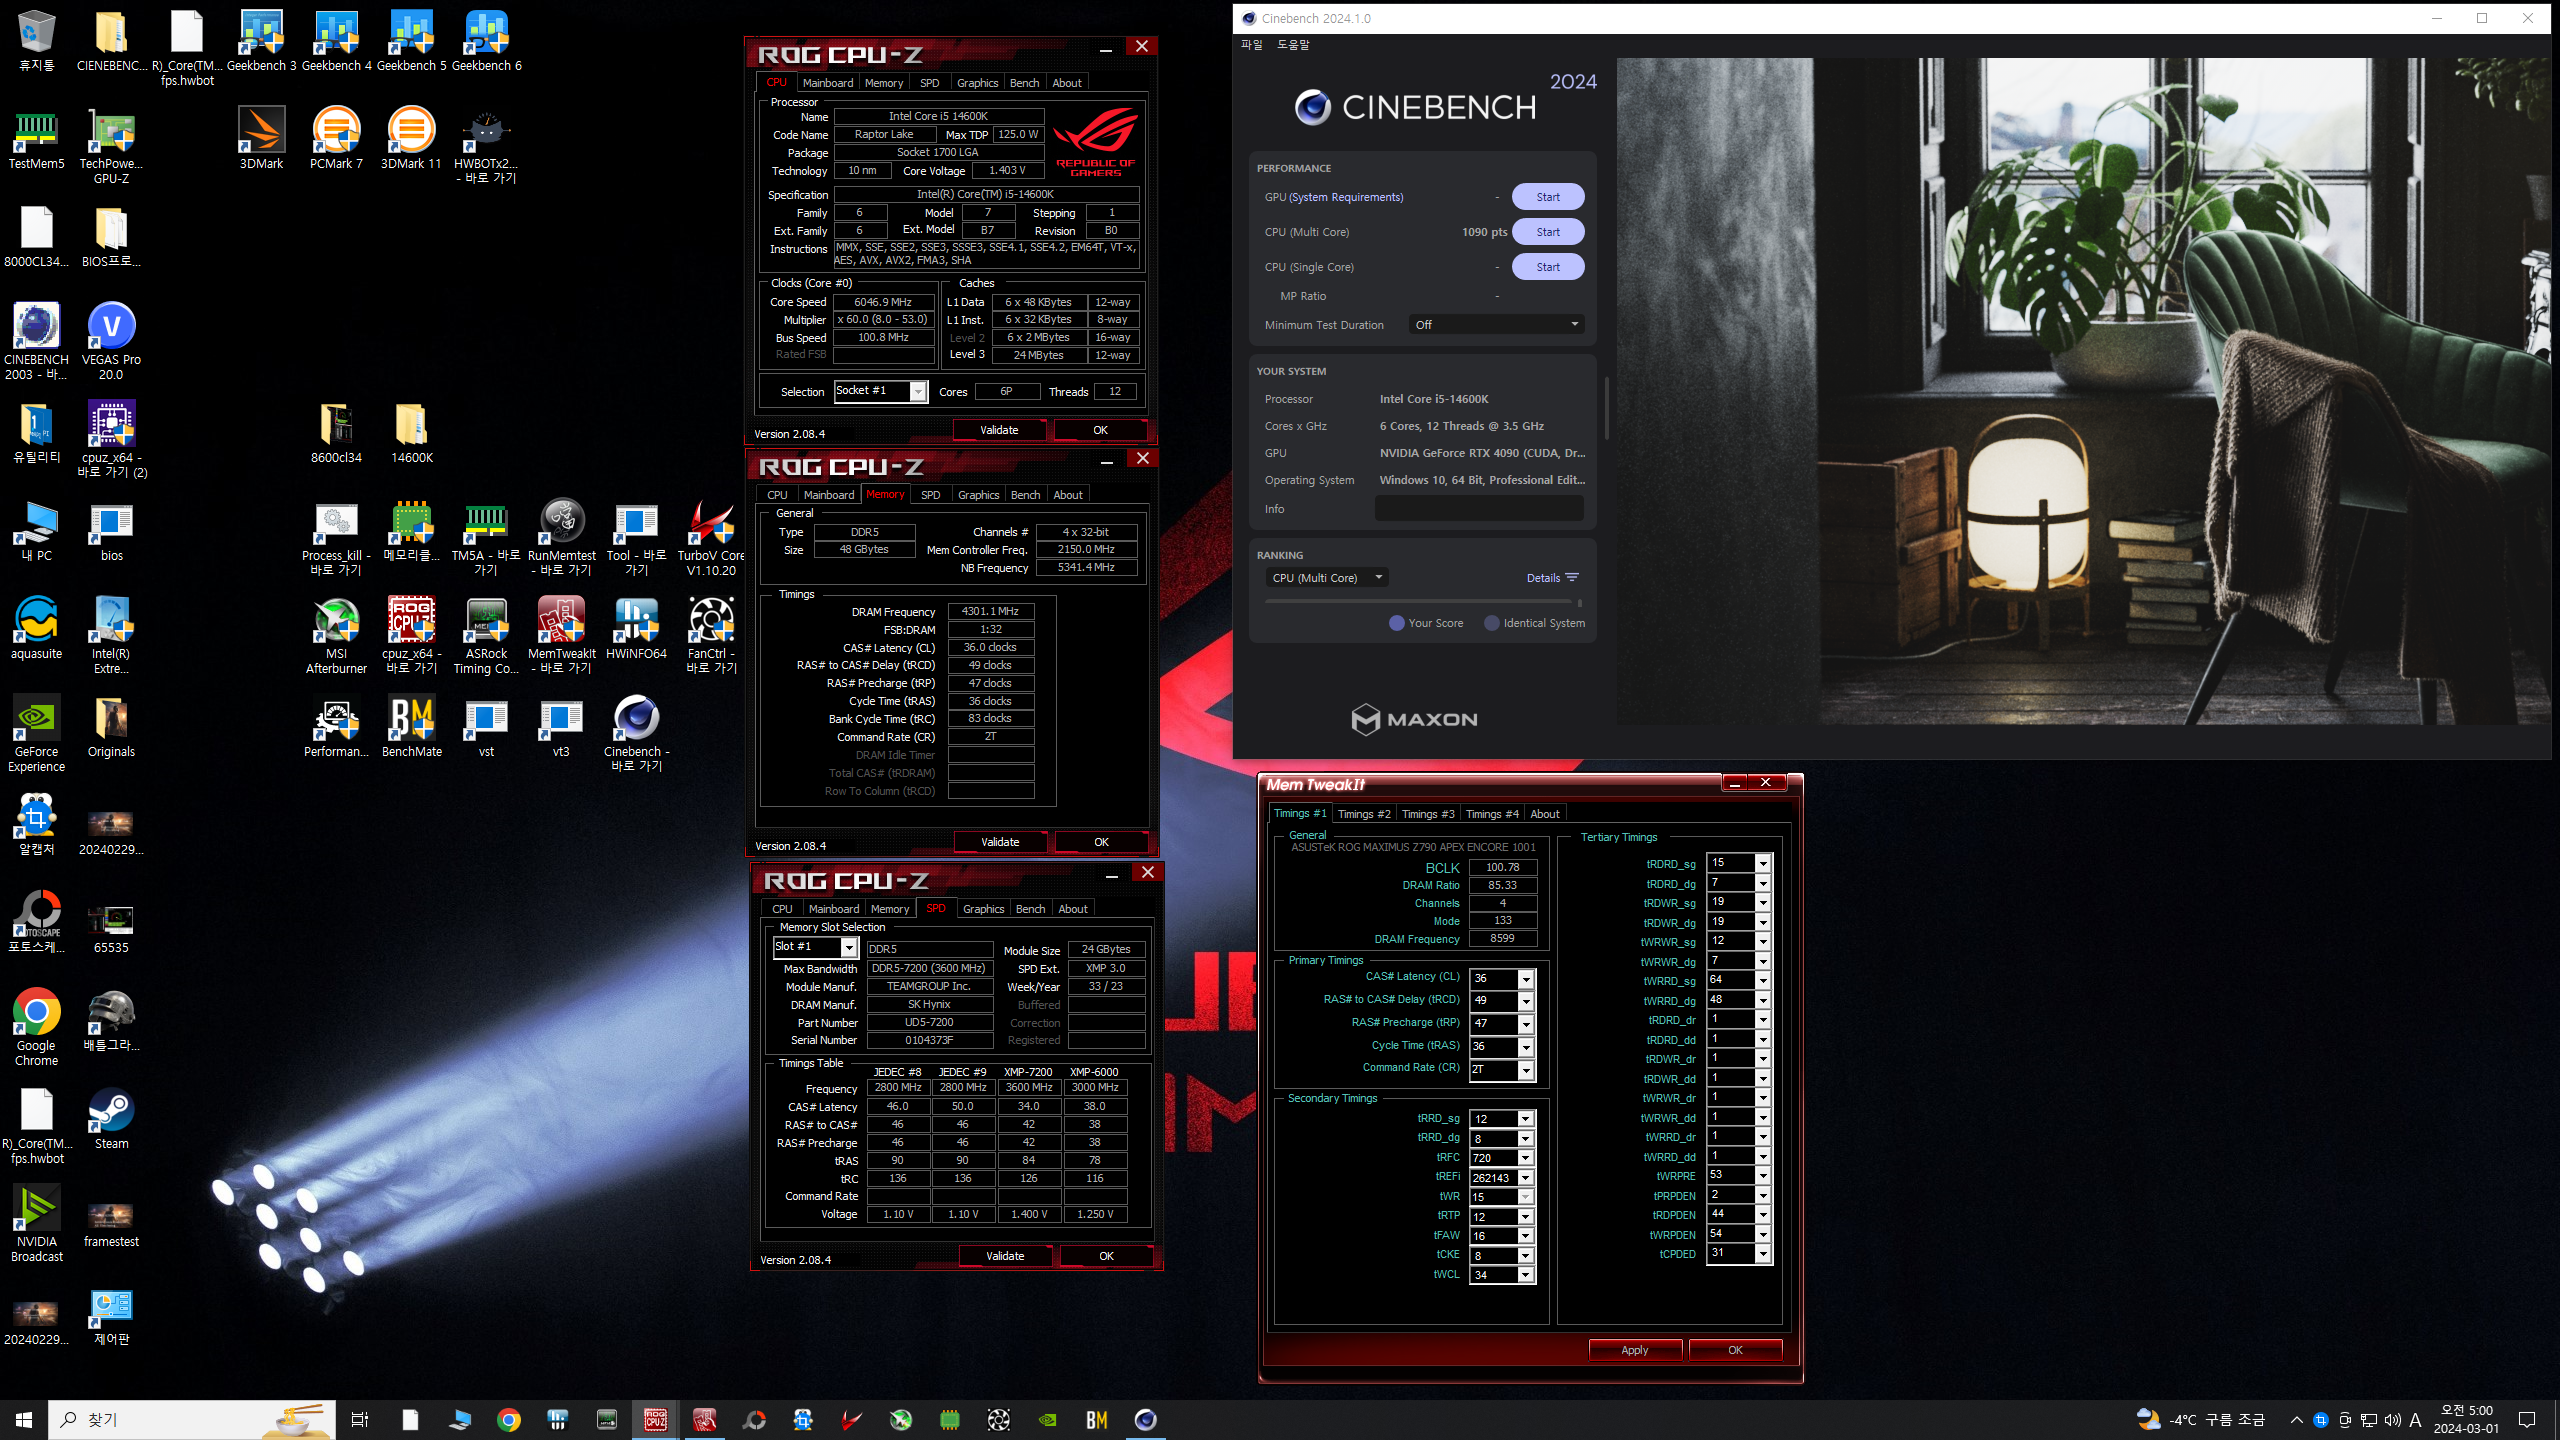This screenshot has height=1440, width=2560.
Task: Open the BenchMate desktop icon
Action: [411, 727]
